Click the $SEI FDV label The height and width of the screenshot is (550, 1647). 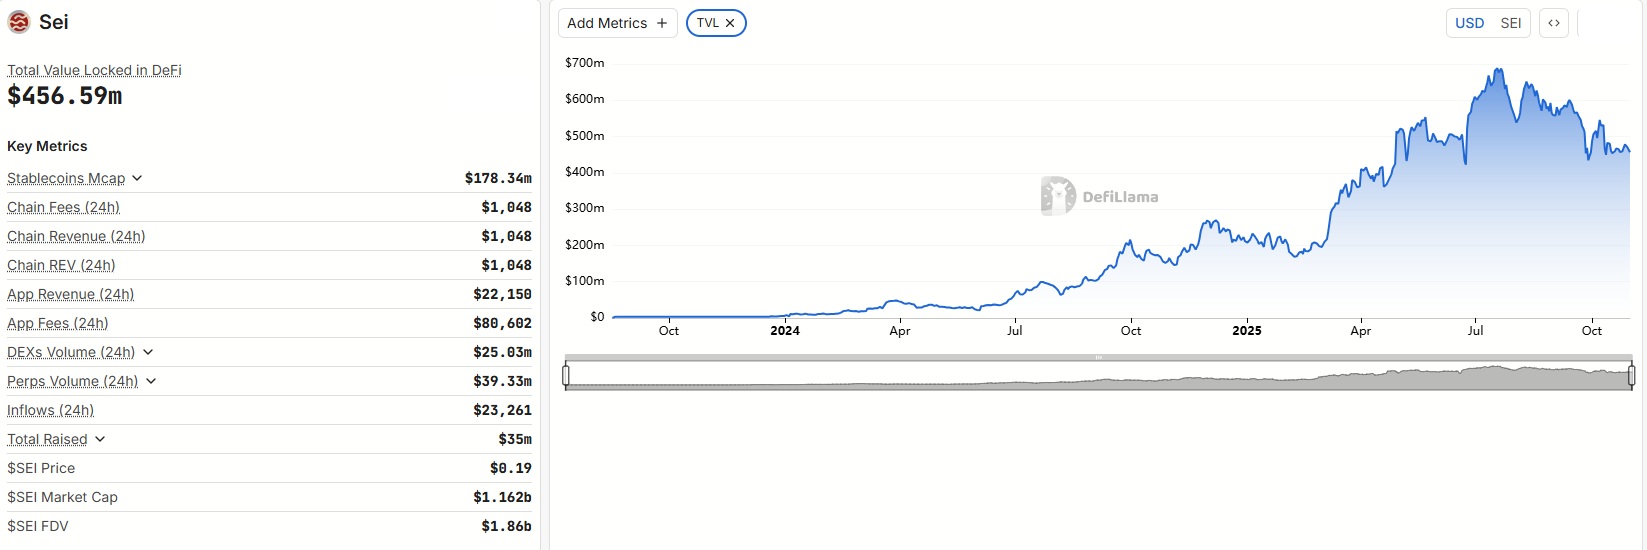click(x=38, y=526)
